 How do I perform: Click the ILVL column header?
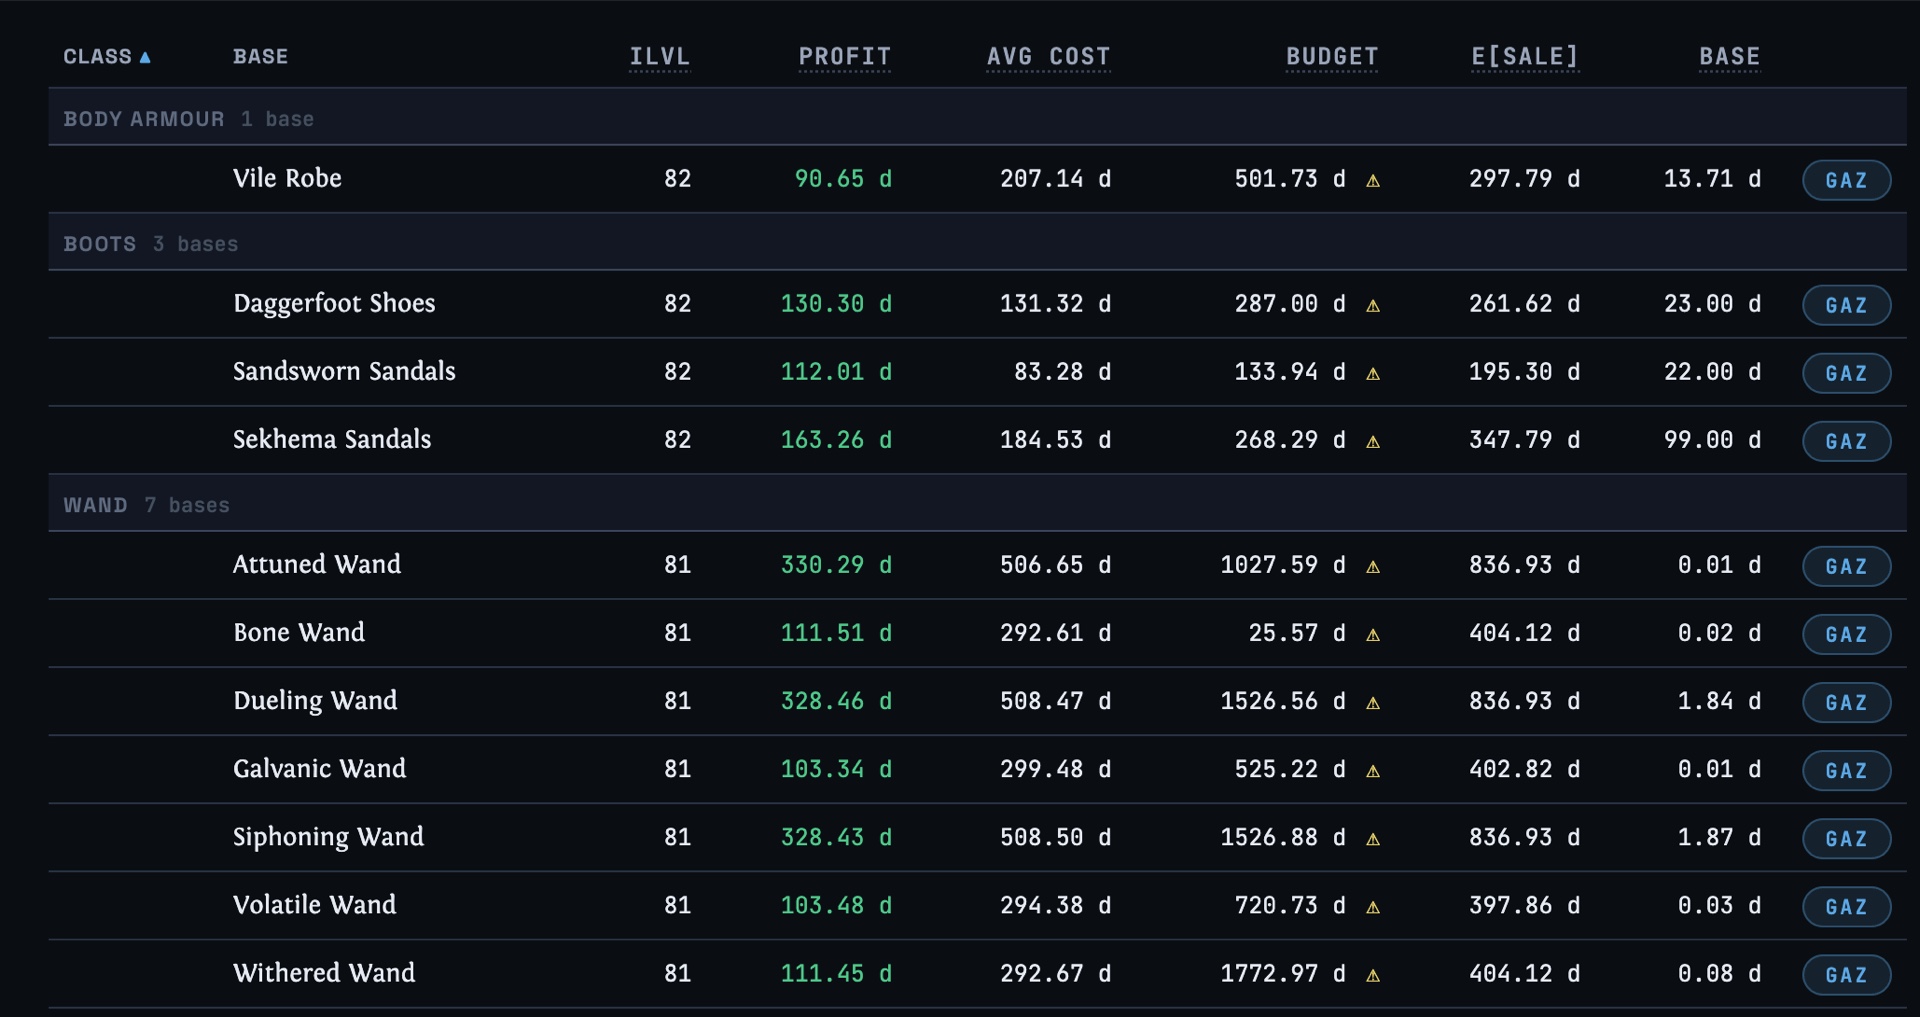659,57
